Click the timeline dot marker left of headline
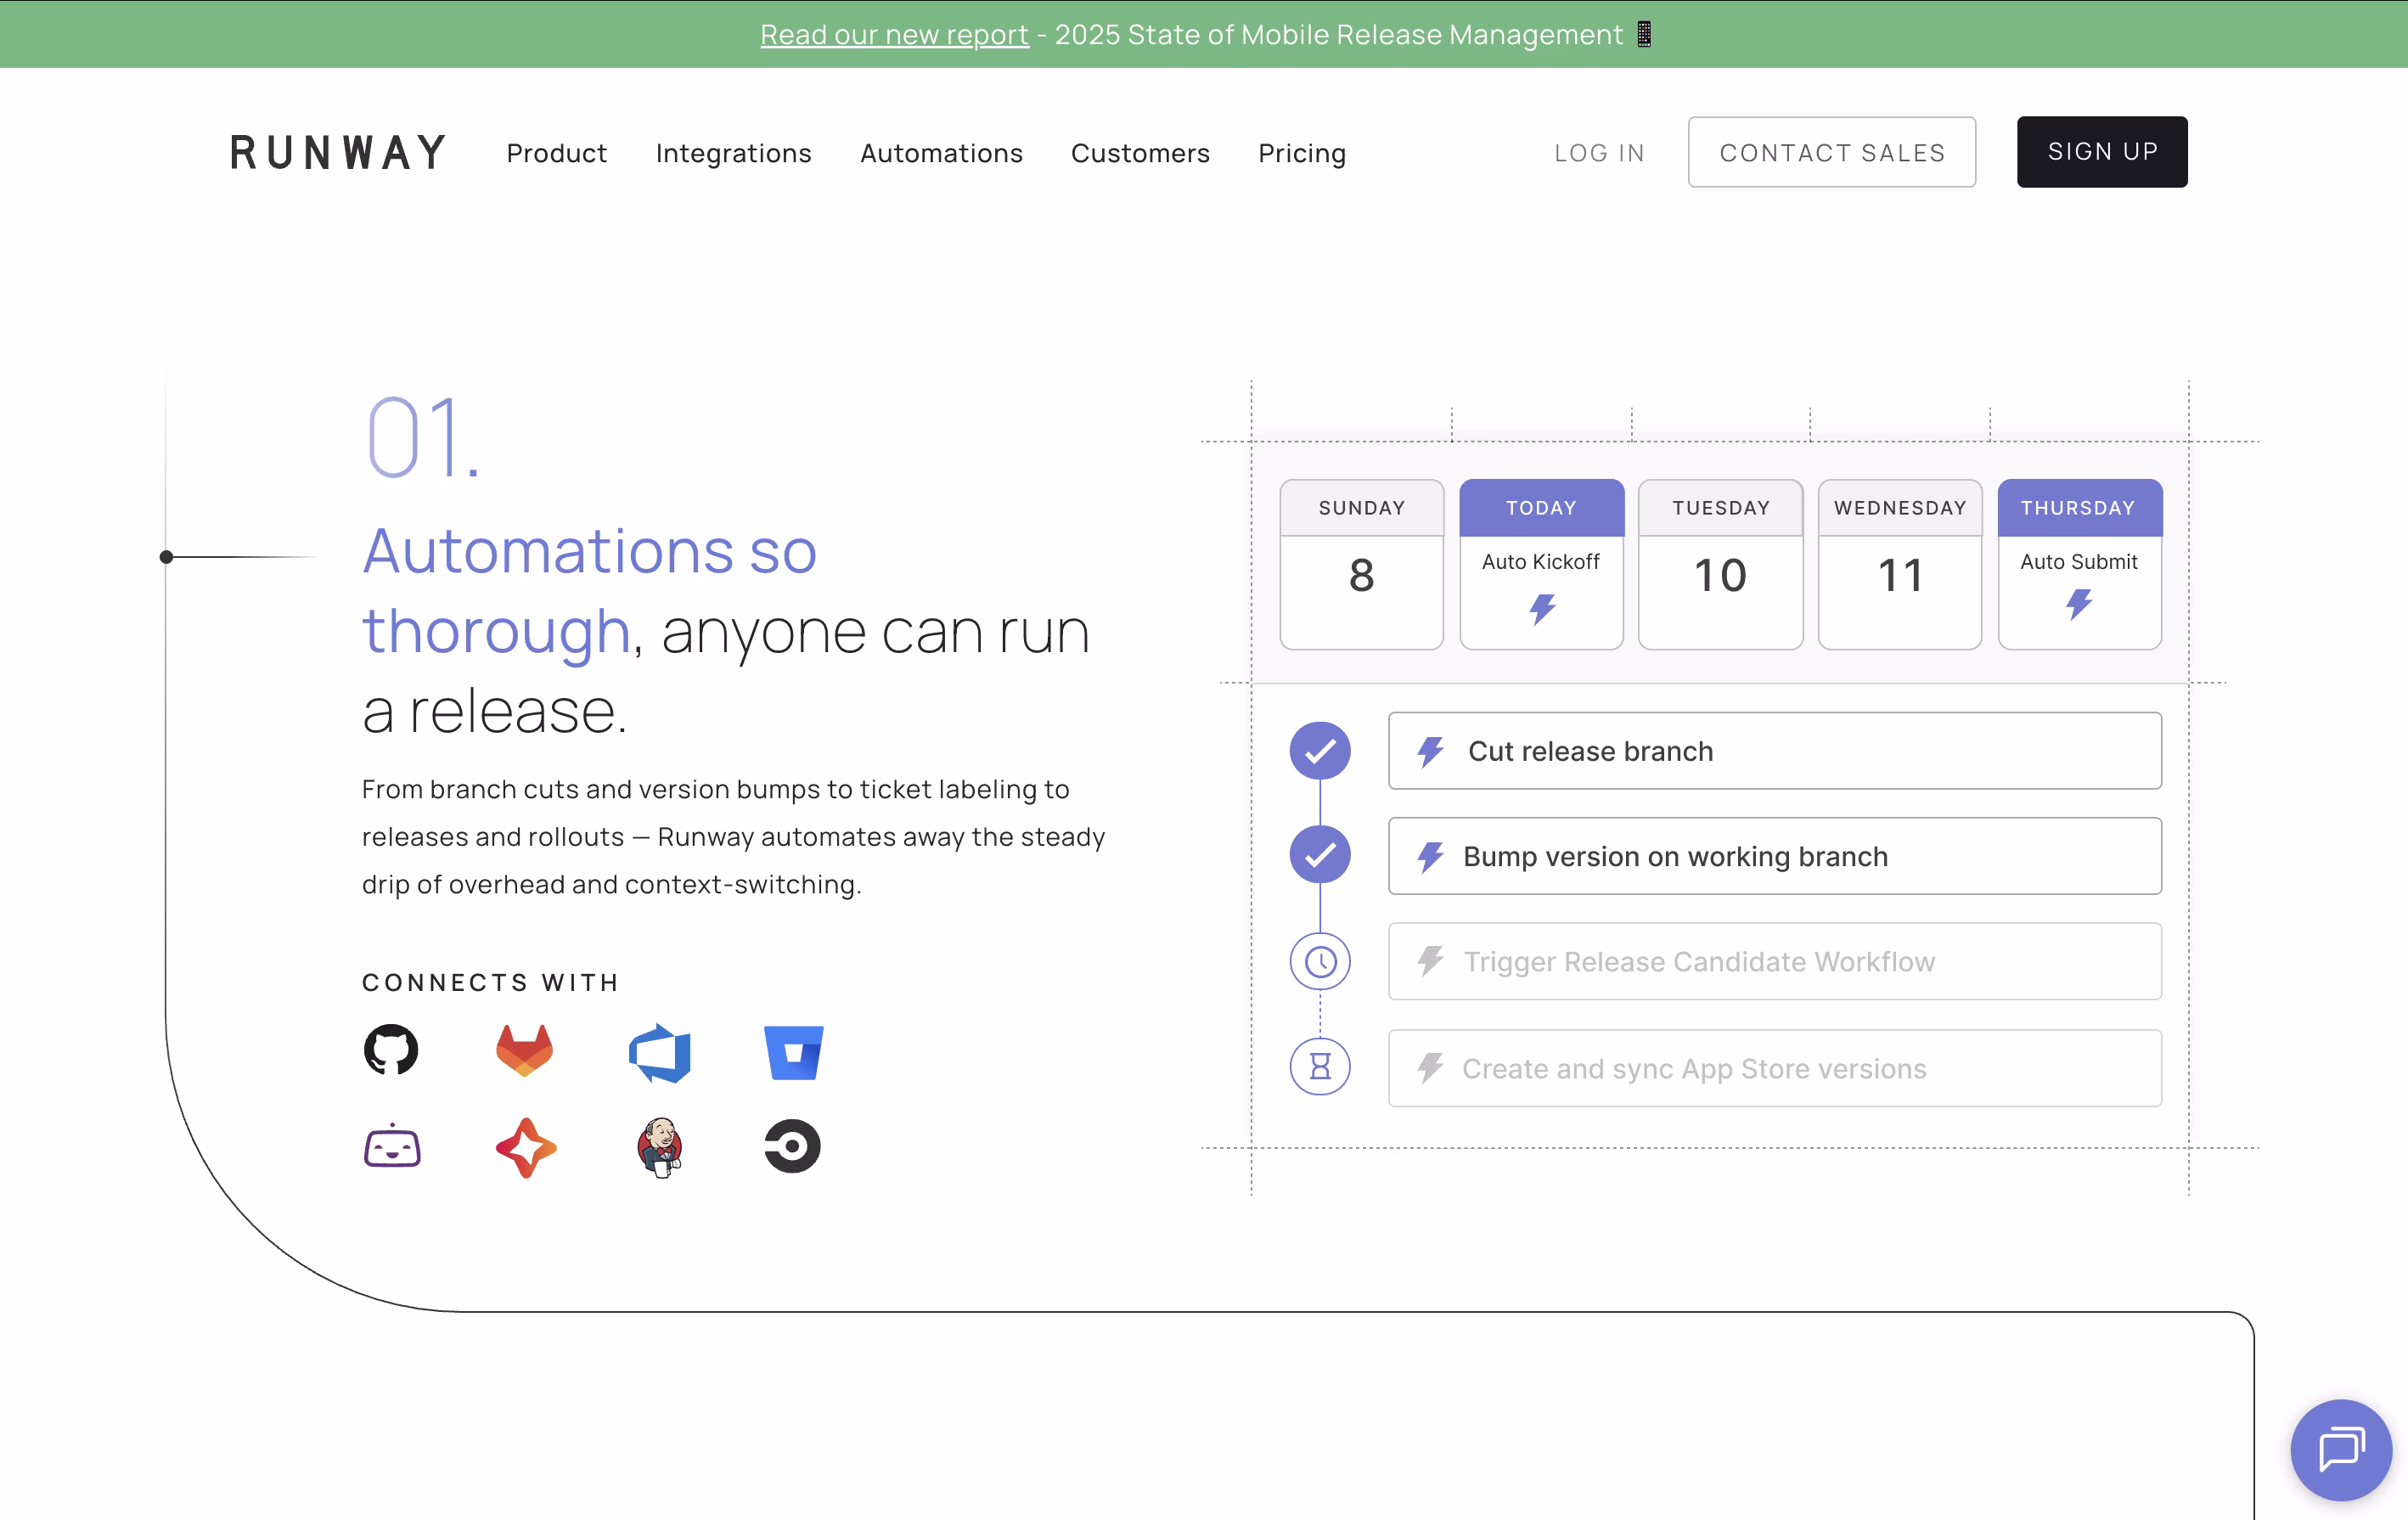 click(166, 557)
